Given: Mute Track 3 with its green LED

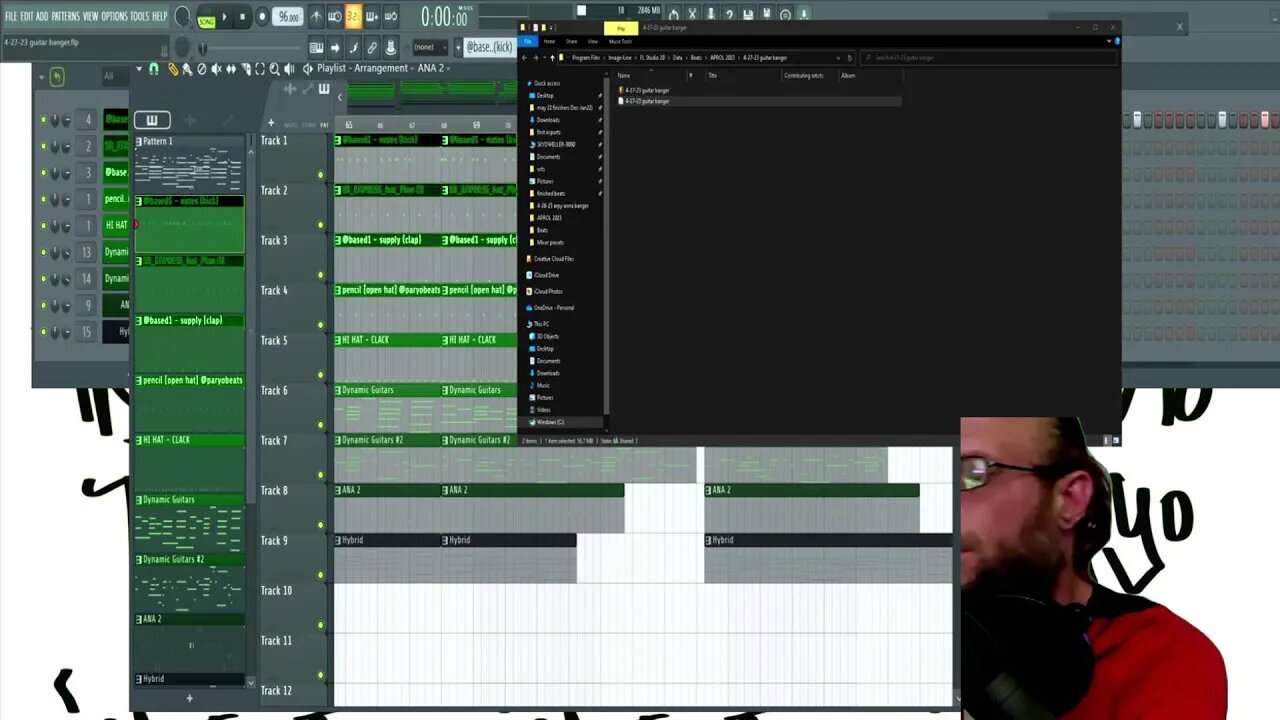Looking at the screenshot, I should [x=321, y=275].
